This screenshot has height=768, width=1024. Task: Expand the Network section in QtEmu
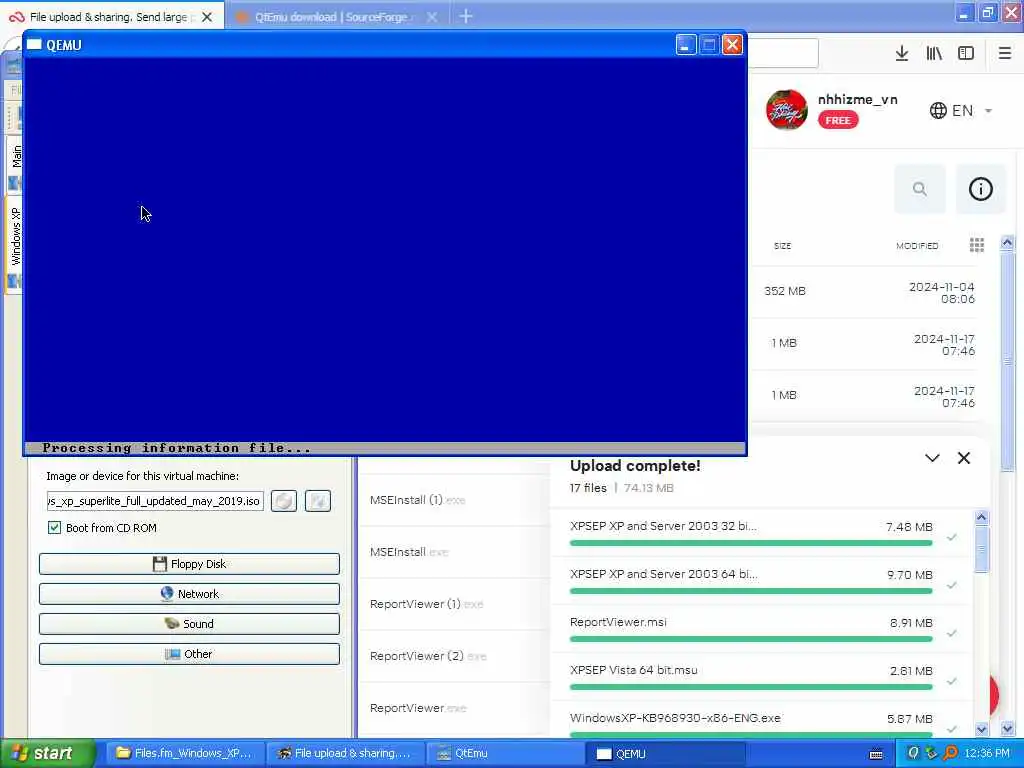coord(189,594)
